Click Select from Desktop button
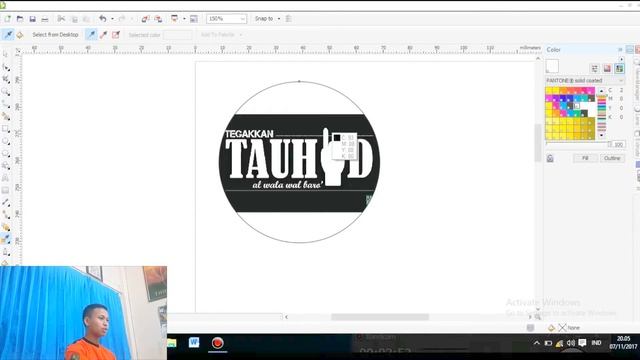 (56, 35)
